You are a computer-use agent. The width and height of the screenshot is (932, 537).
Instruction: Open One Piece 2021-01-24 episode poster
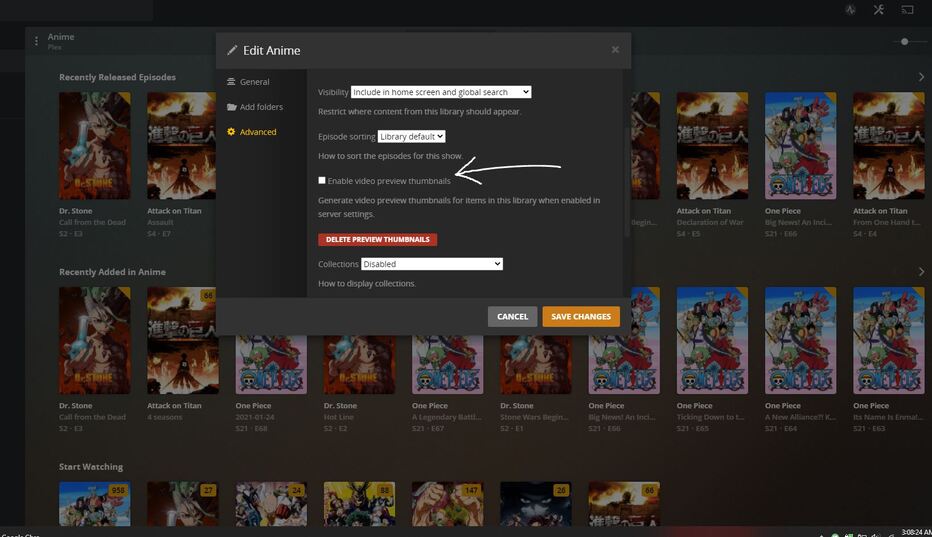point(271,365)
